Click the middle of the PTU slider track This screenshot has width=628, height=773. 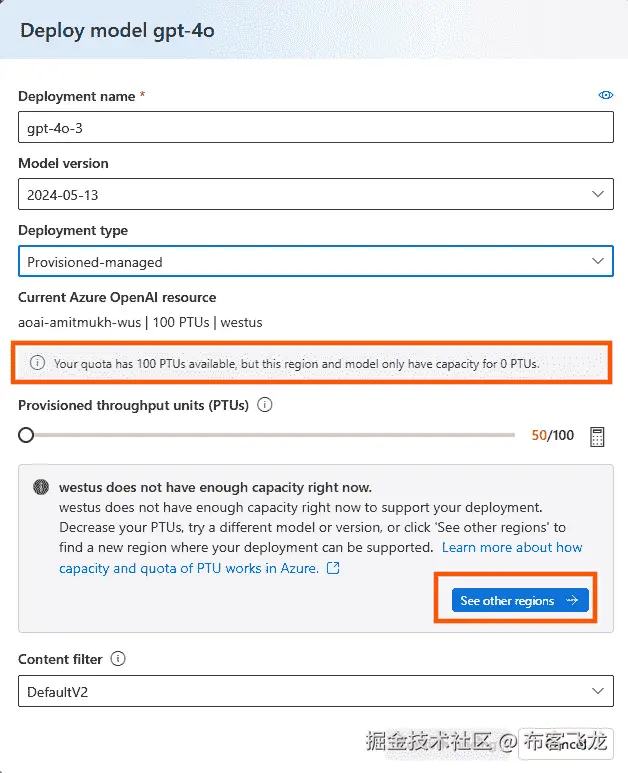(x=270, y=435)
